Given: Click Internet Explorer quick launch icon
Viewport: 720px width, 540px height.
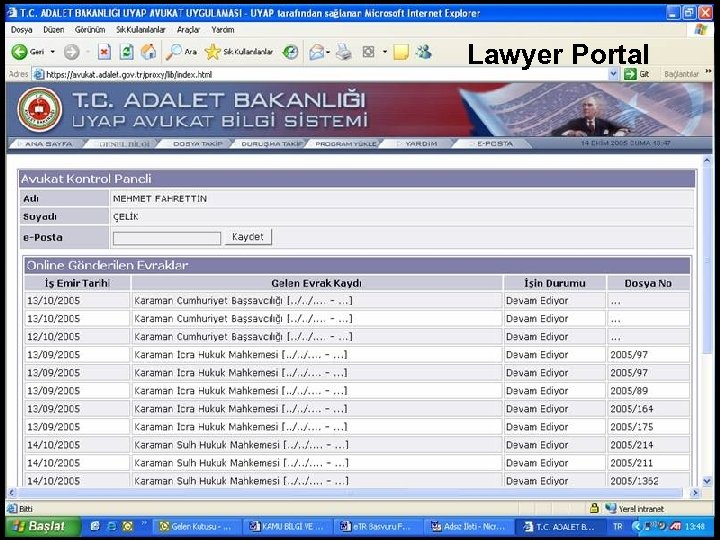Looking at the screenshot, I should [x=112, y=526].
